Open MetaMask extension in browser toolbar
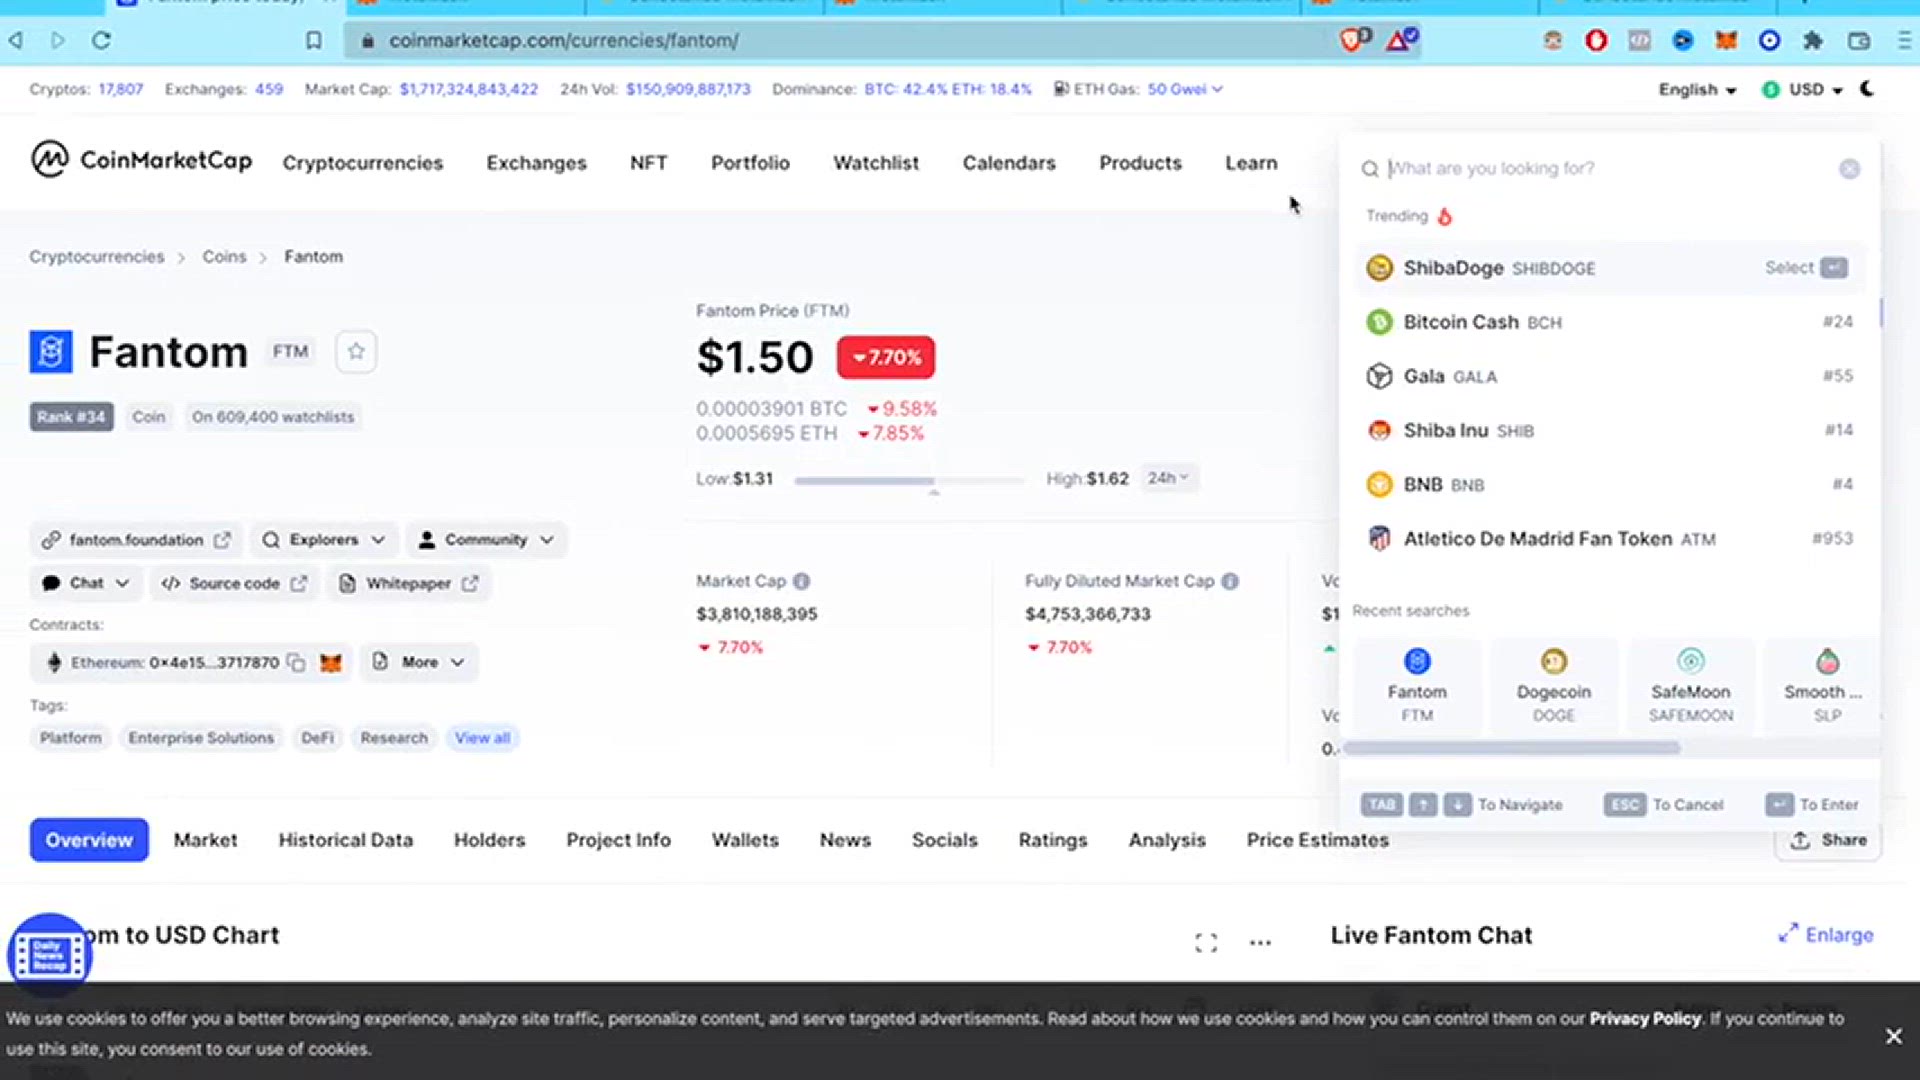Viewport: 1920px width, 1080px height. pyautogui.click(x=1726, y=40)
